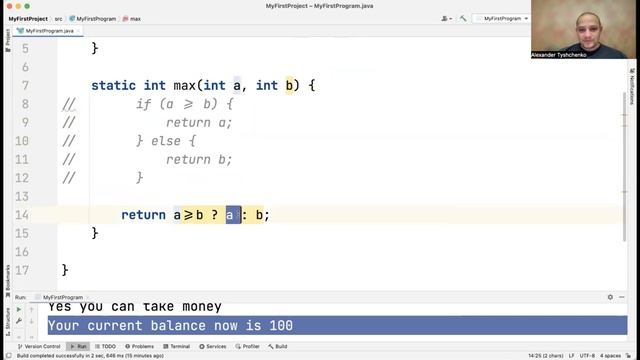Open the user account icon menu
Image resolution: width=640 pixels, height=360 pixels.
click(447, 18)
